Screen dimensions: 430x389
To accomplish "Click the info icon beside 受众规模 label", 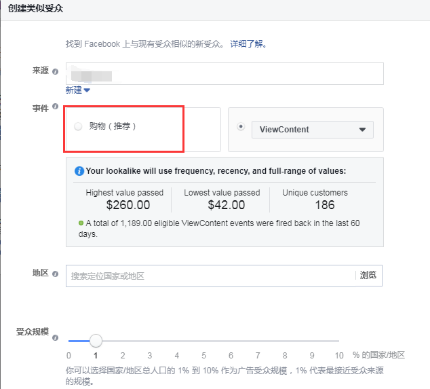I will click(55, 338).
